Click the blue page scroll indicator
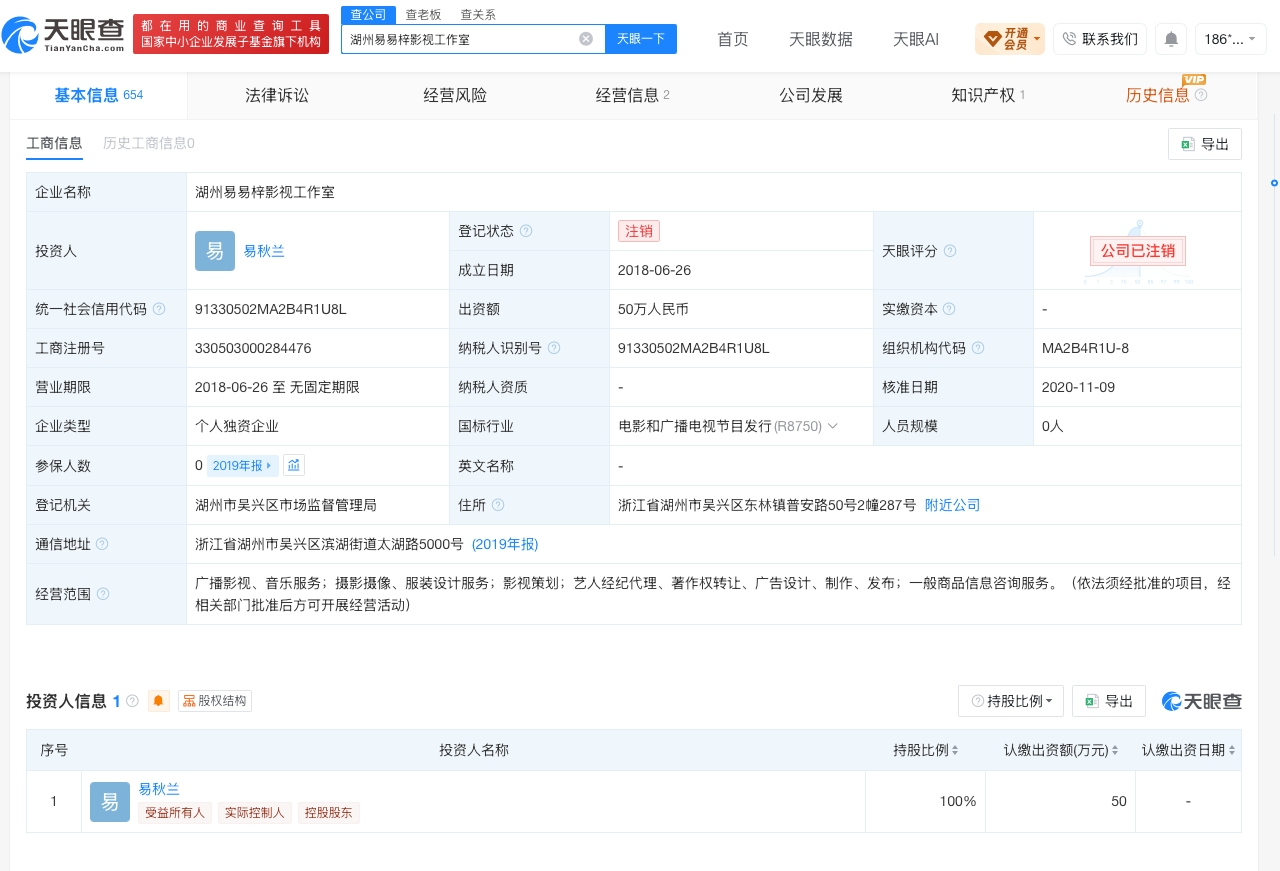Viewport: 1280px width, 871px height. [x=1274, y=183]
